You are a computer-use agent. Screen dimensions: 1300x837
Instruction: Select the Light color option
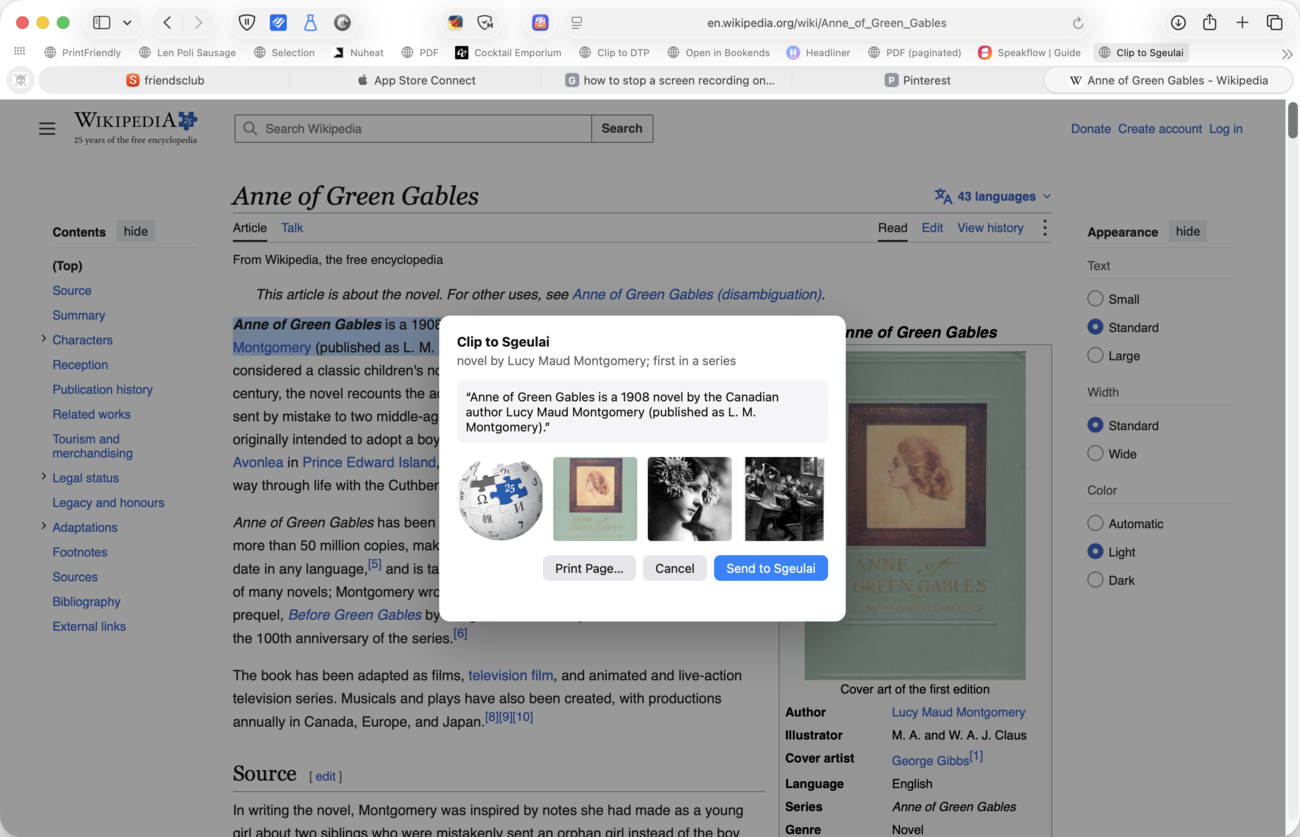coord(1095,551)
